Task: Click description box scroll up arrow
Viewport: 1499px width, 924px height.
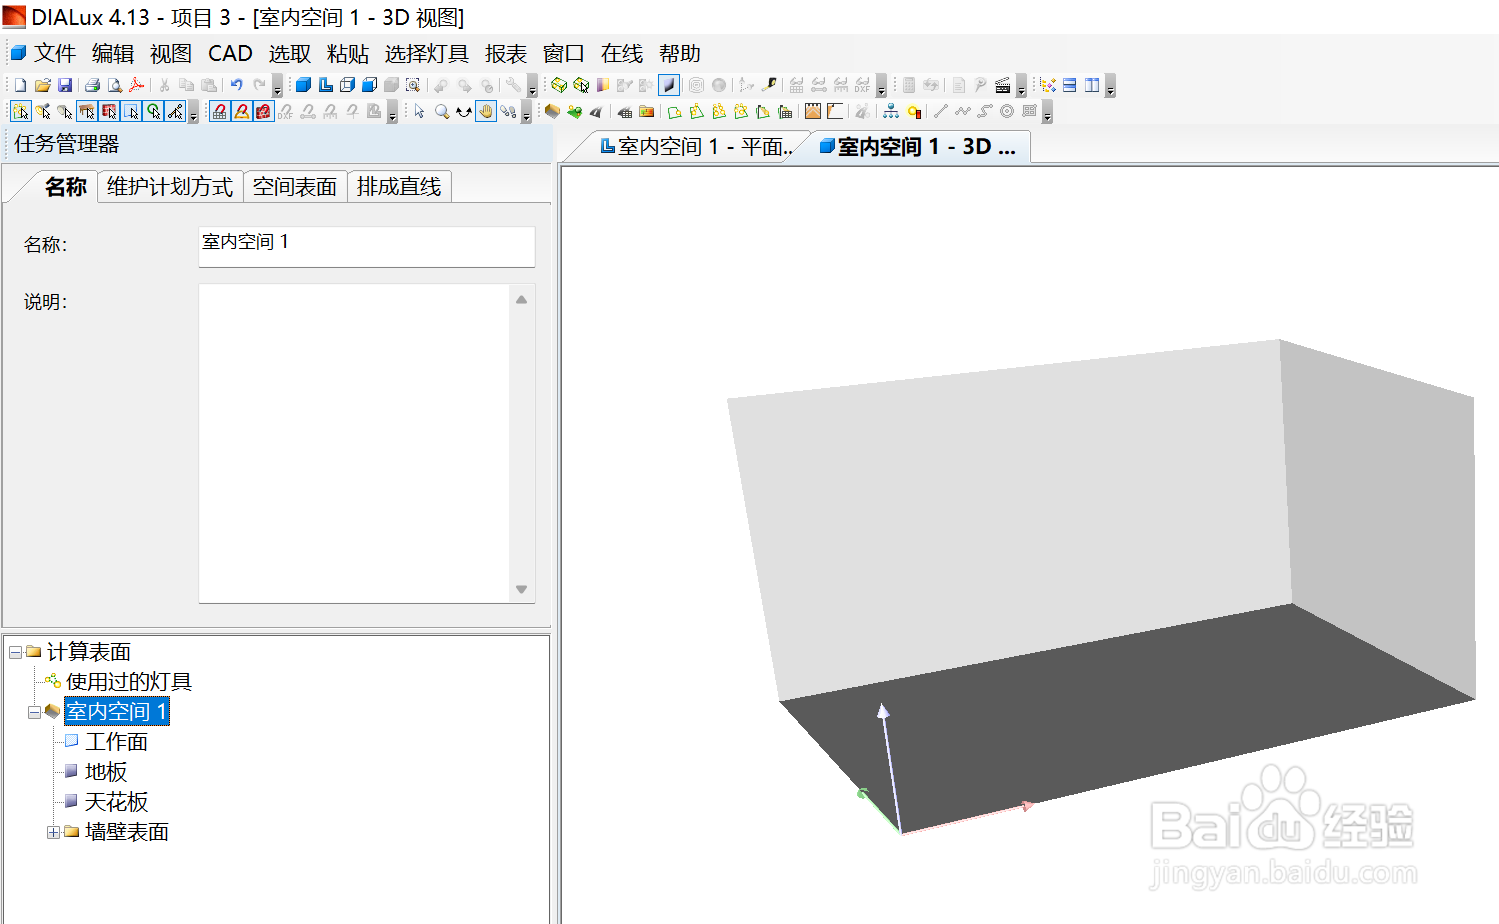Action: tap(521, 299)
